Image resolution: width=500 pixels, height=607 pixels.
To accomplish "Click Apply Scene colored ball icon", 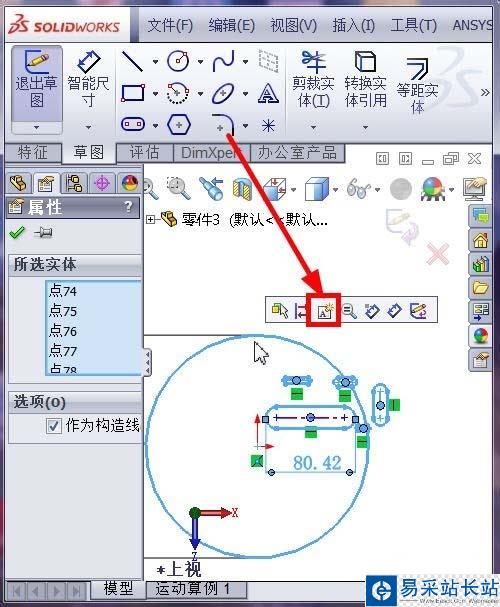I will pyautogui.click(x=433, y=189).
